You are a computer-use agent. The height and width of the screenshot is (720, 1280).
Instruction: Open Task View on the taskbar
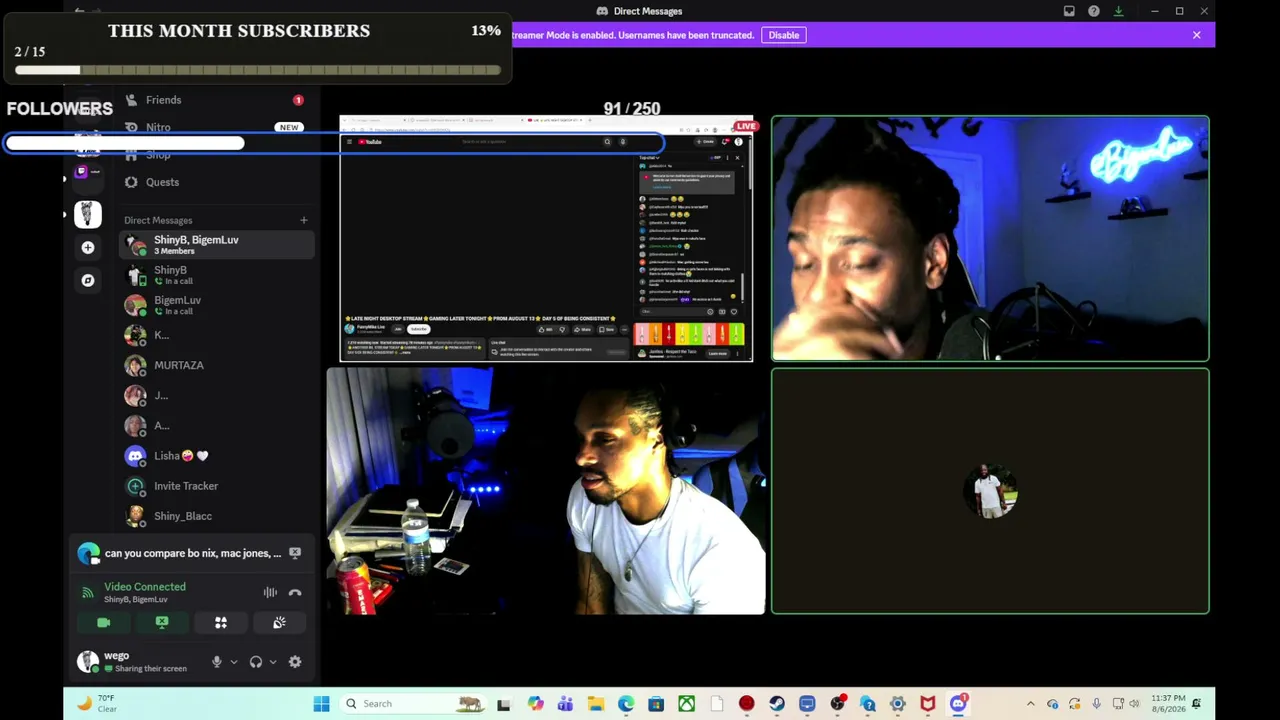click(504, 704)
